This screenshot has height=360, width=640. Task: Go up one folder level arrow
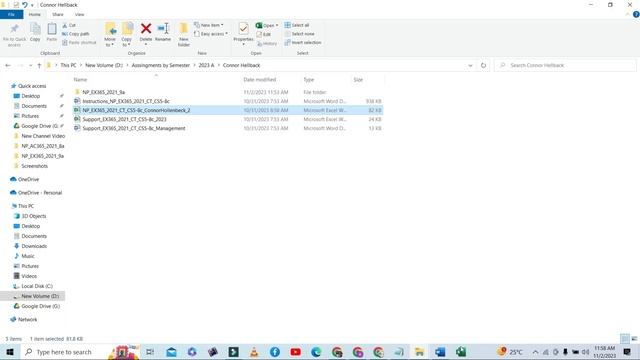pos(39,65)
